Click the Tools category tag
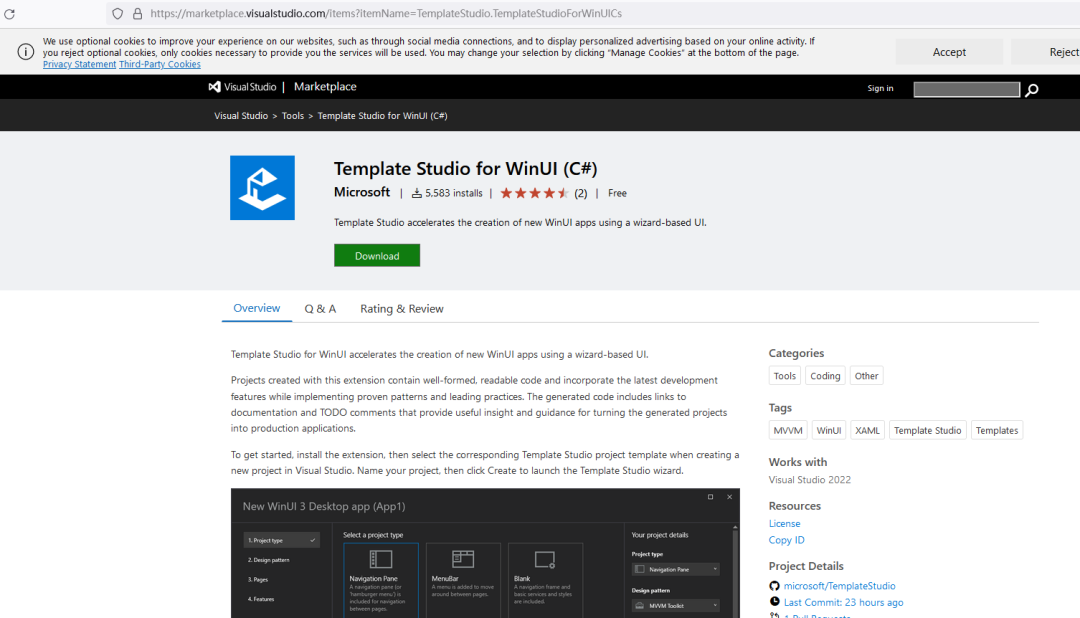 [x=785, y=375]
